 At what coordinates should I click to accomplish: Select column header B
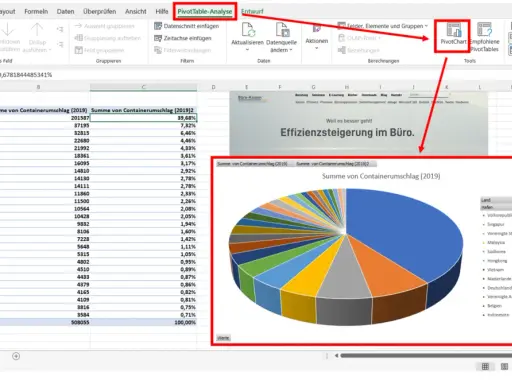point(38,87)
